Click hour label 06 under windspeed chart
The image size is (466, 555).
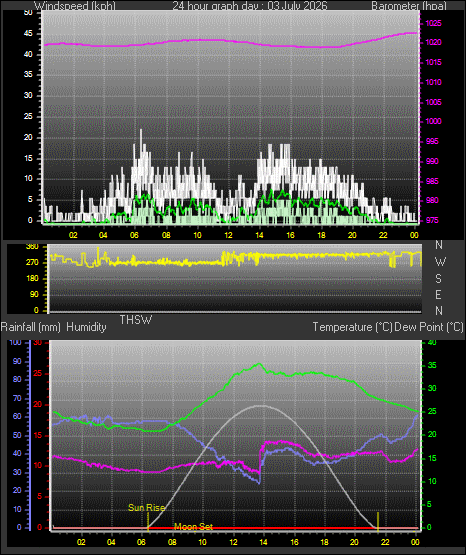(134, 235)
